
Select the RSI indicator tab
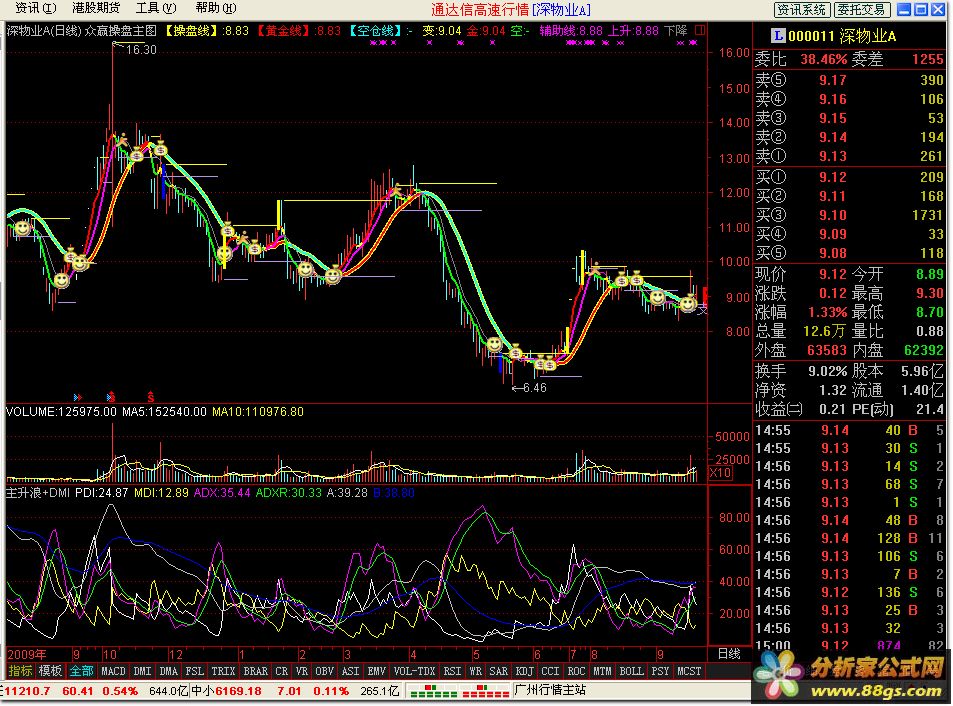(452, 671)
